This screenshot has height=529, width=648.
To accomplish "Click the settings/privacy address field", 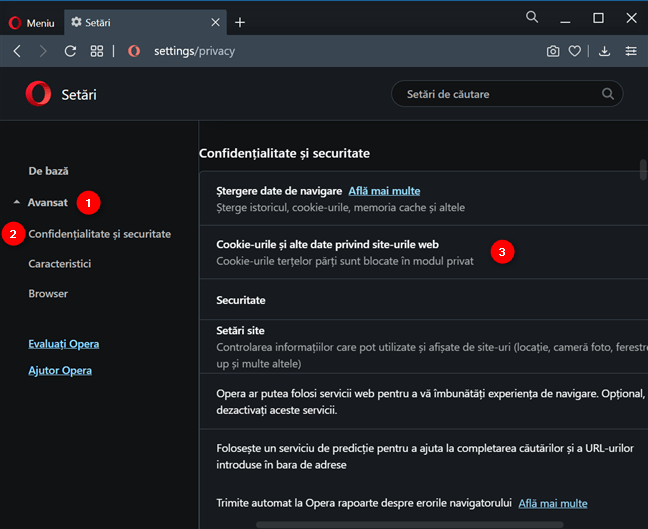I will click(x=194, y=51).
